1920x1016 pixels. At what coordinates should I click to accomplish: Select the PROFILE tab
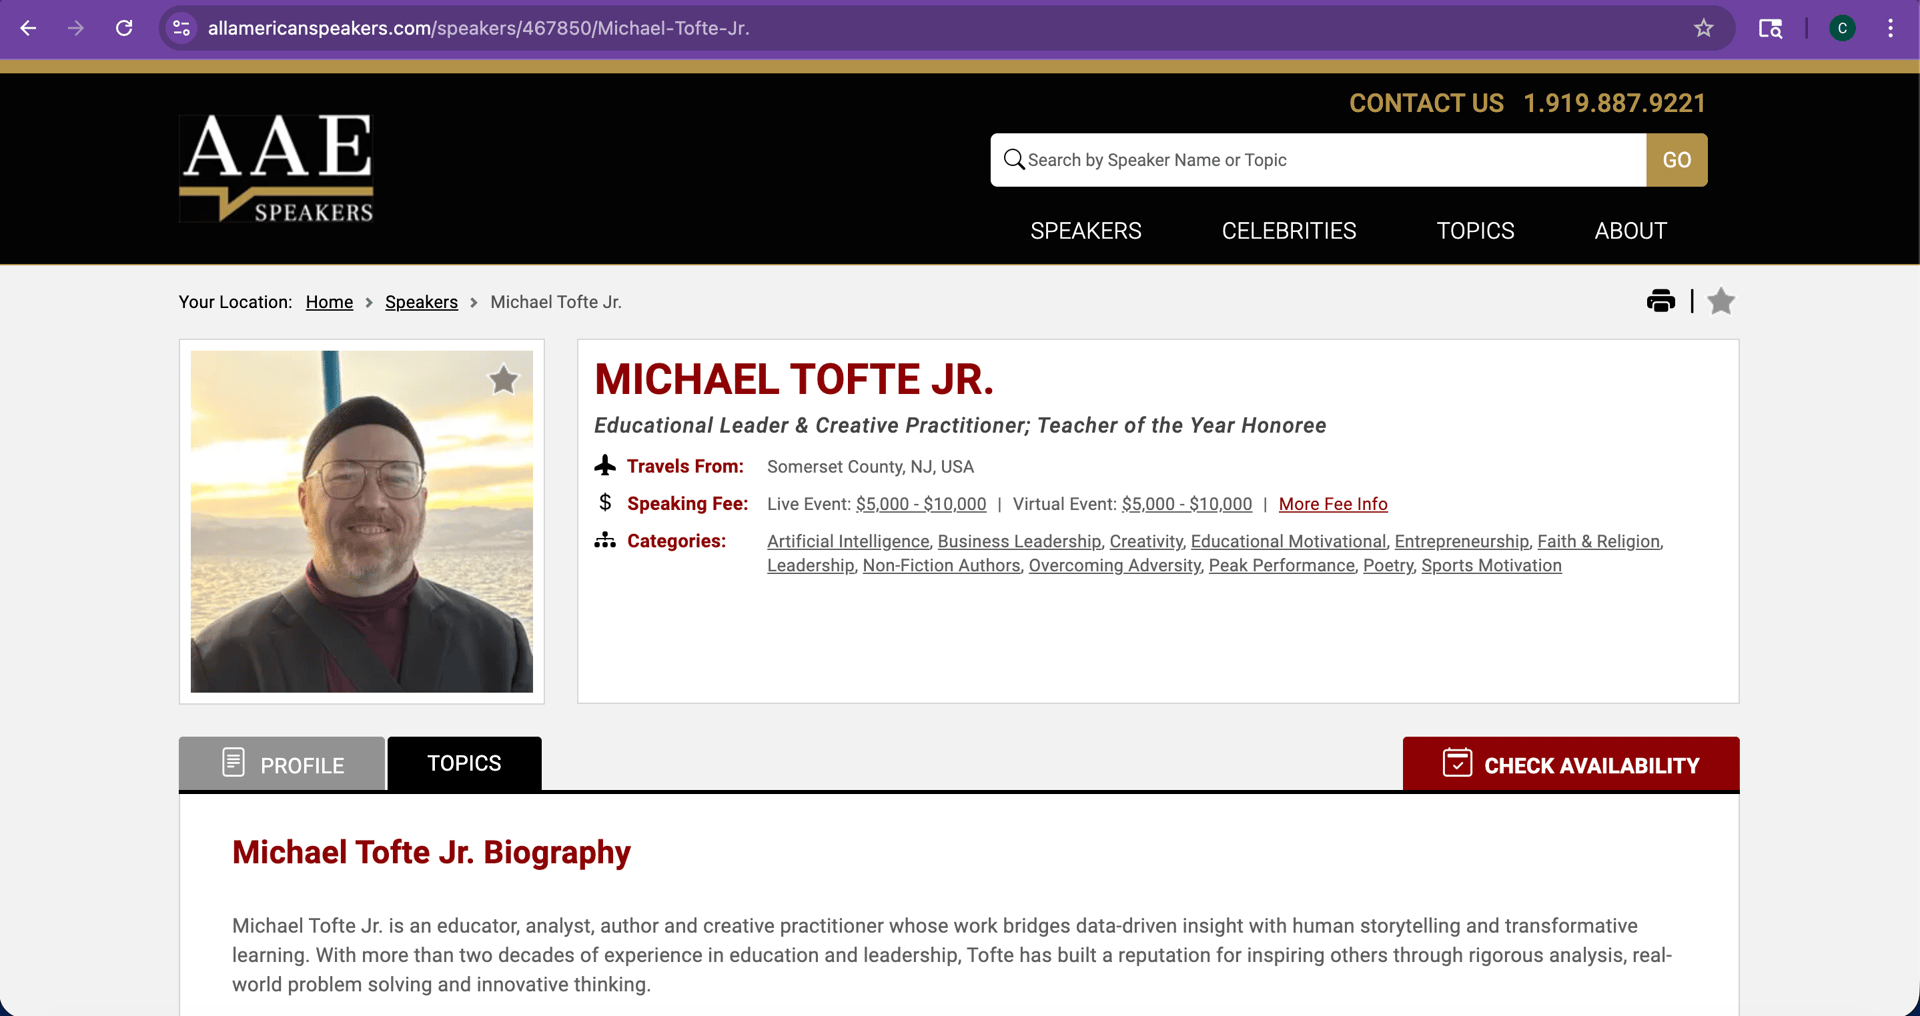[282, 764]
